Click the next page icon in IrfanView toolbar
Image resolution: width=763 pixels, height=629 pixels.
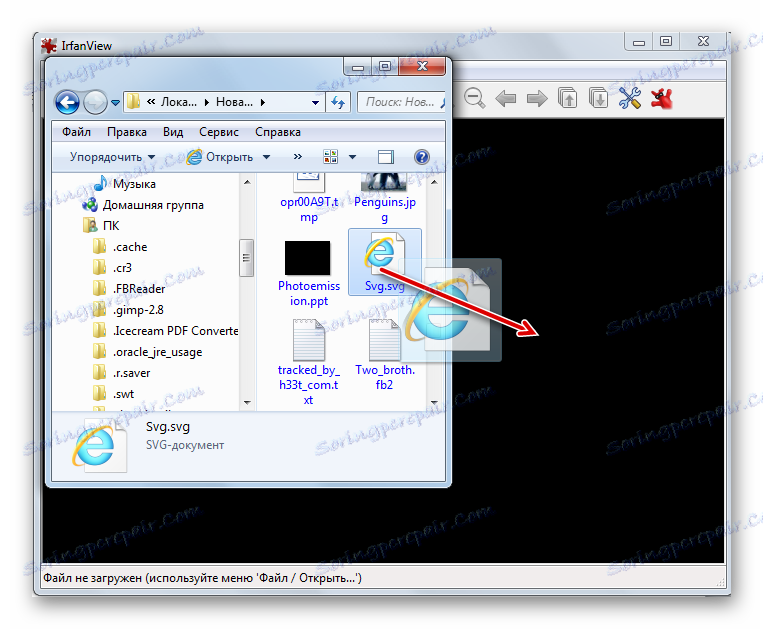598,98
